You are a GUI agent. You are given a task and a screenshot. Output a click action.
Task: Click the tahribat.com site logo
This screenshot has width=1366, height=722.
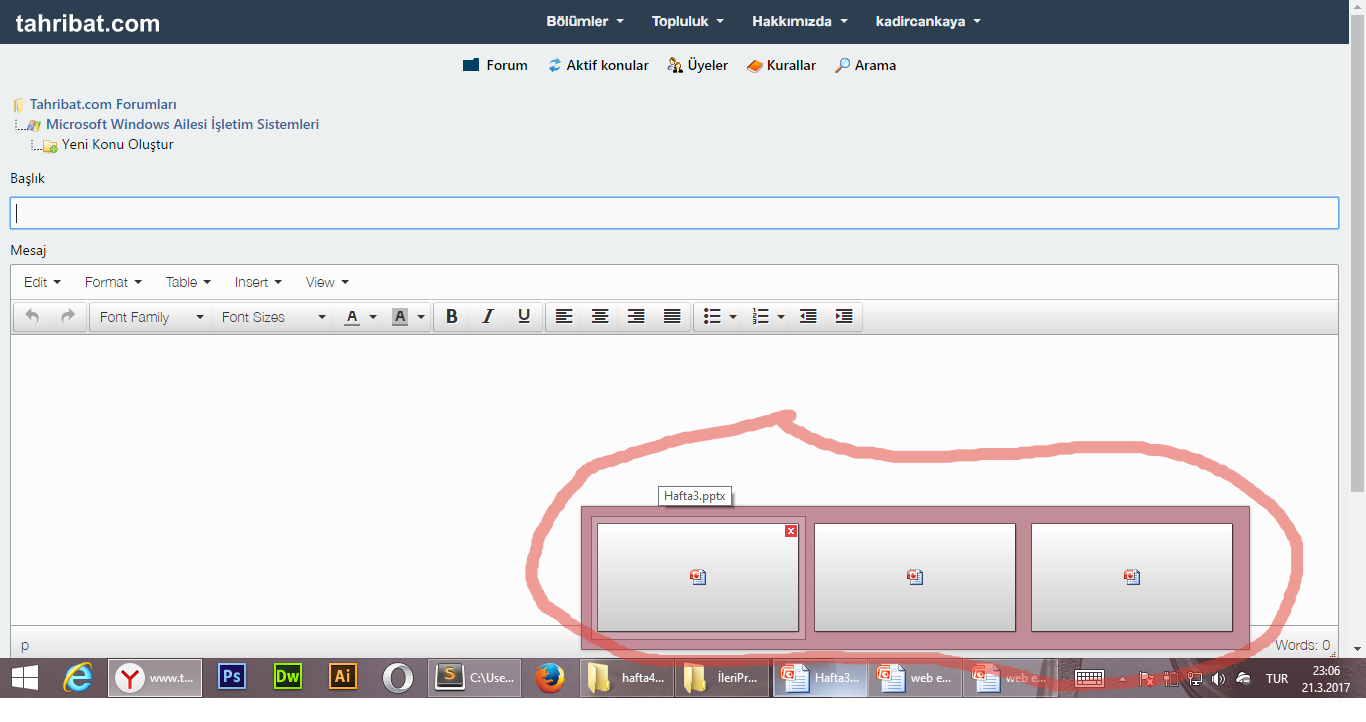click(88, 23)
